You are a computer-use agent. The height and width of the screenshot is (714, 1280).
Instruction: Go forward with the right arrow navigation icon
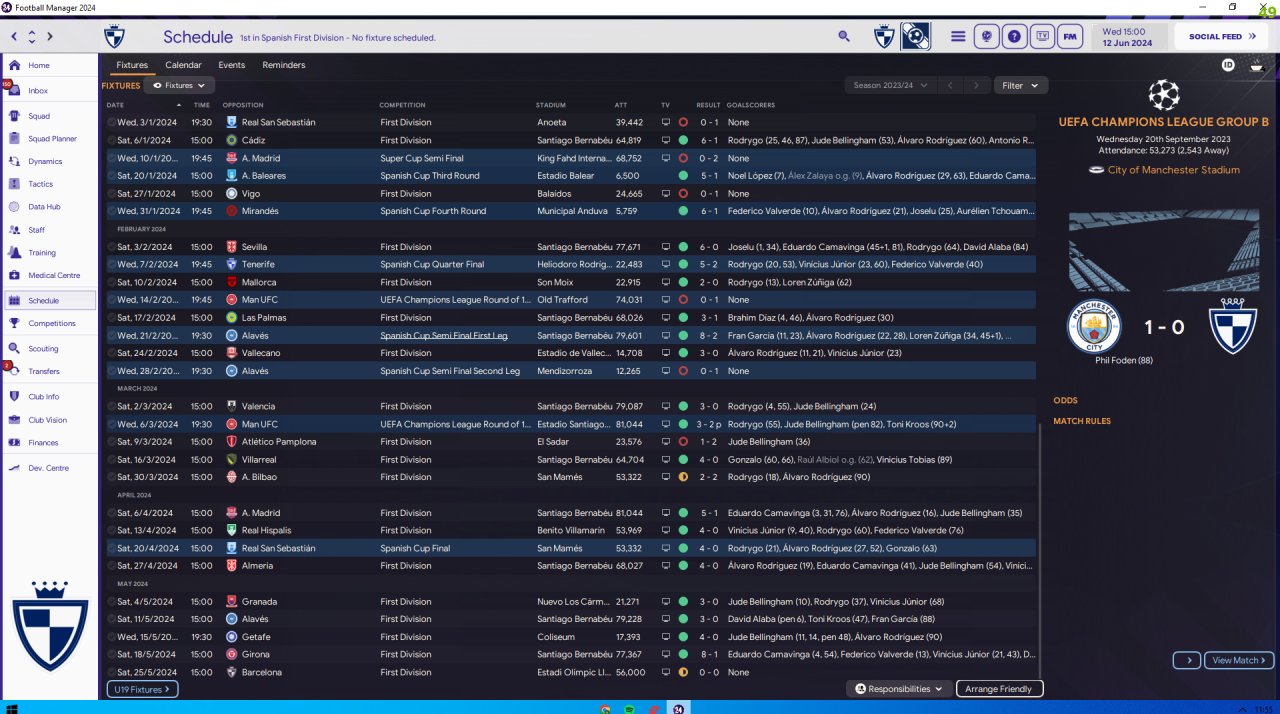pyautogui.click(x=50, y=37)
